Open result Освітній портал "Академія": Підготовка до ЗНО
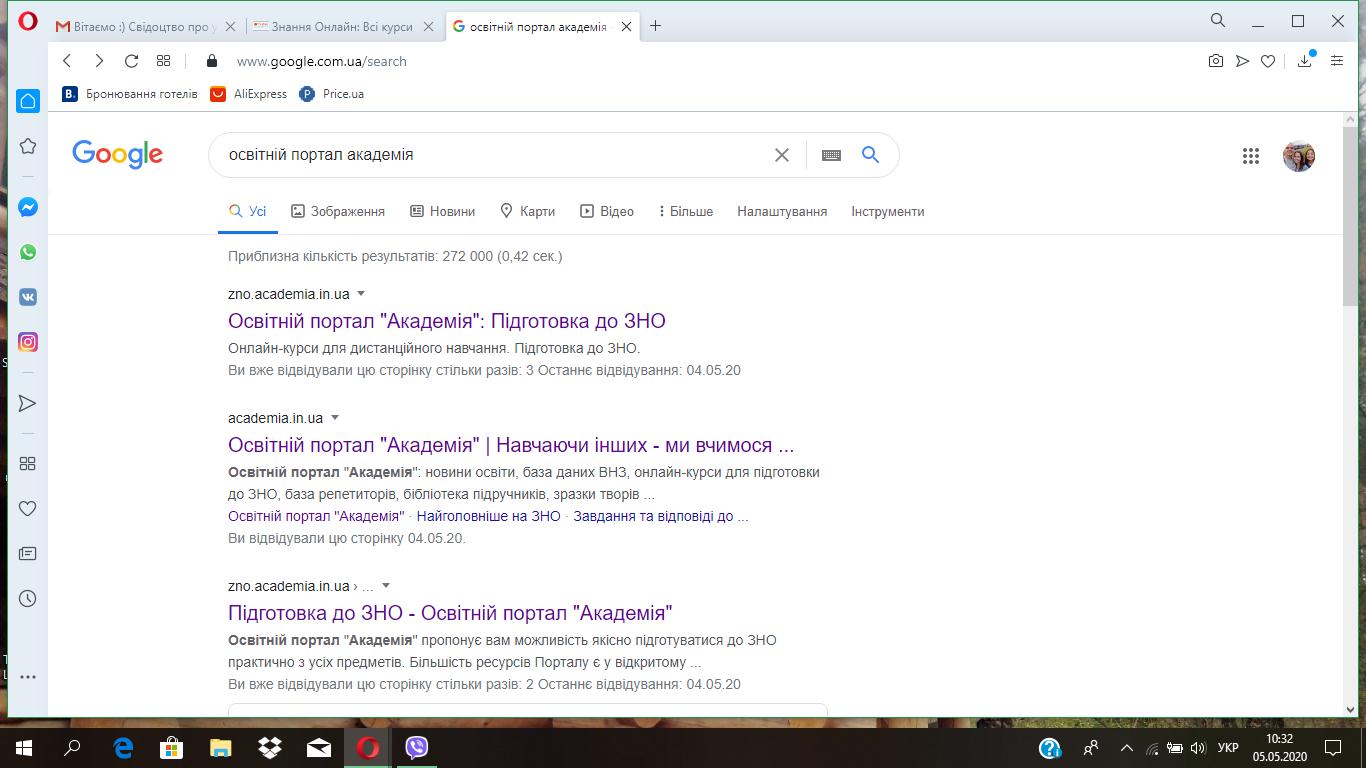 [447, 321]
